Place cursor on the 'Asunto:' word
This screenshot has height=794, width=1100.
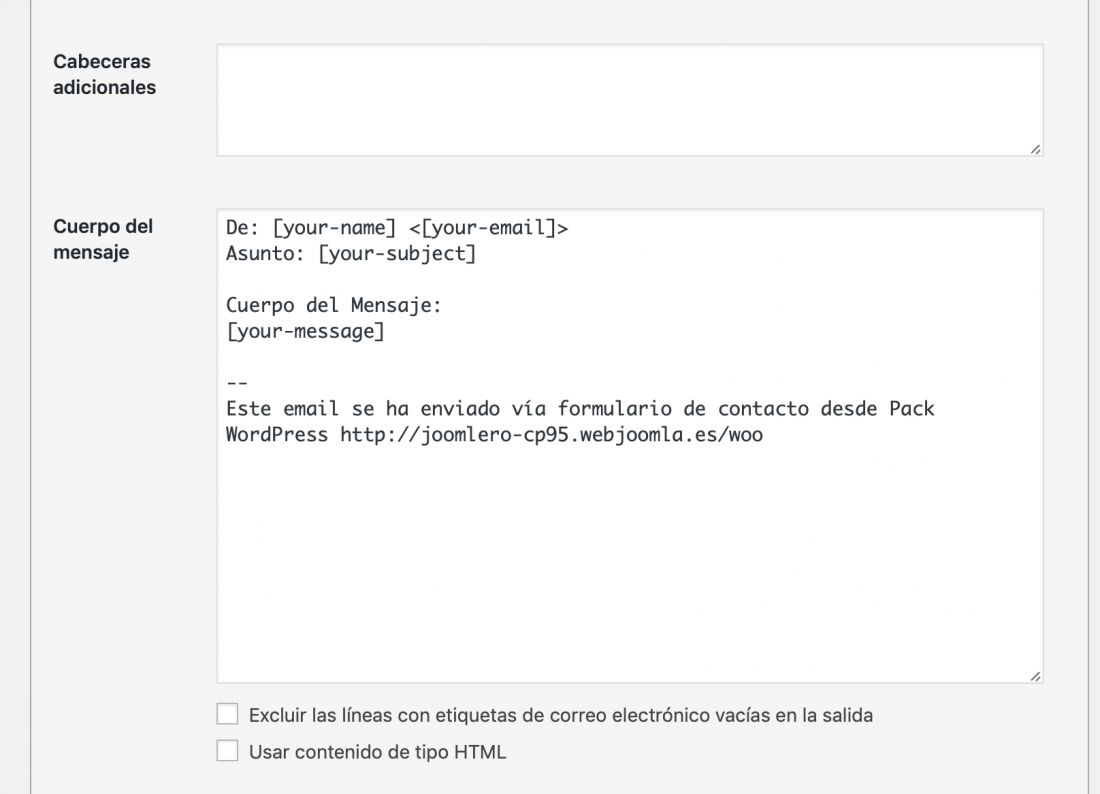click(265, 254)
